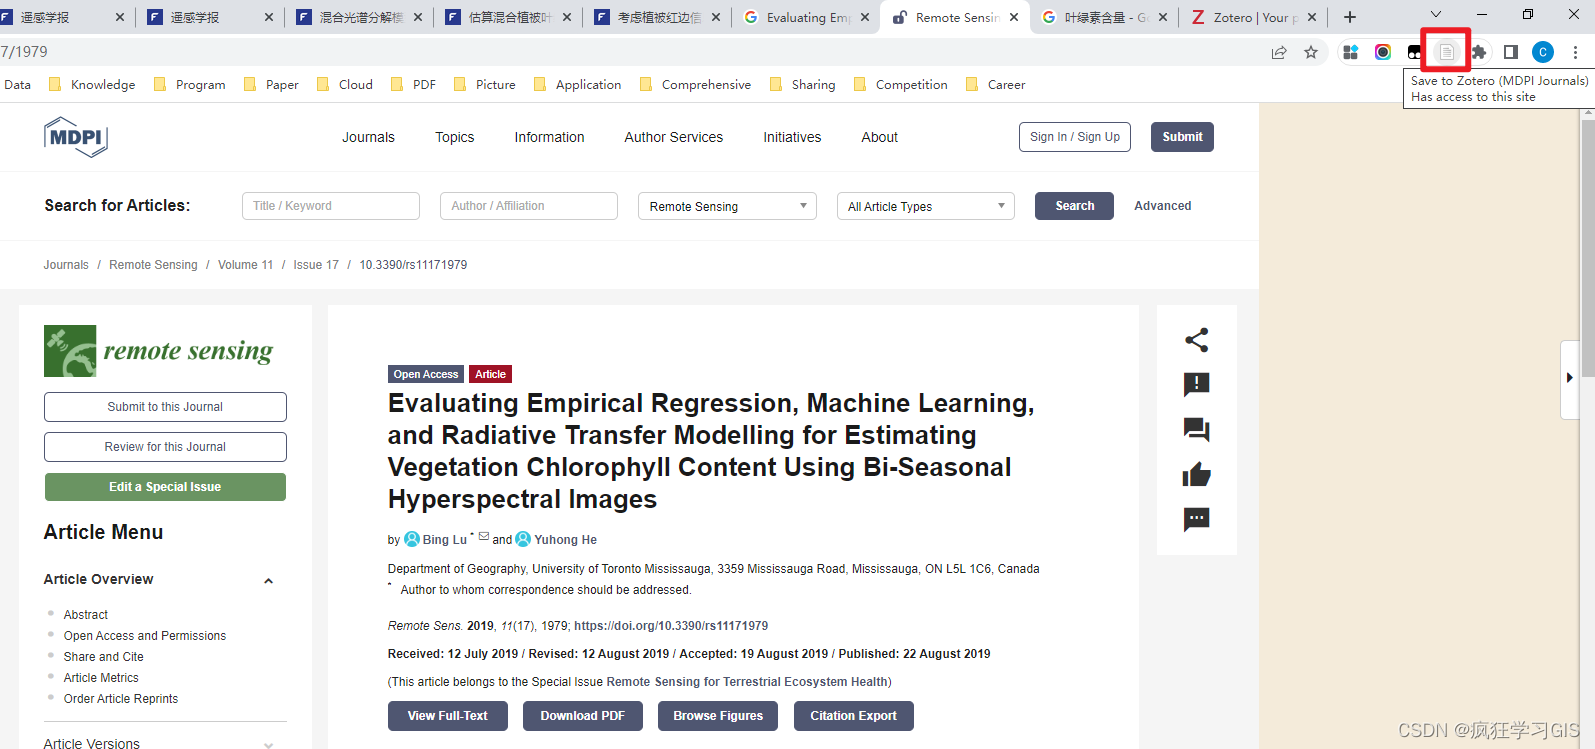Image resolution: width=1595 pixels, height=749 pixels.
Task: Click the exclamation mark report icon
Action: (x=1196, y=385)
